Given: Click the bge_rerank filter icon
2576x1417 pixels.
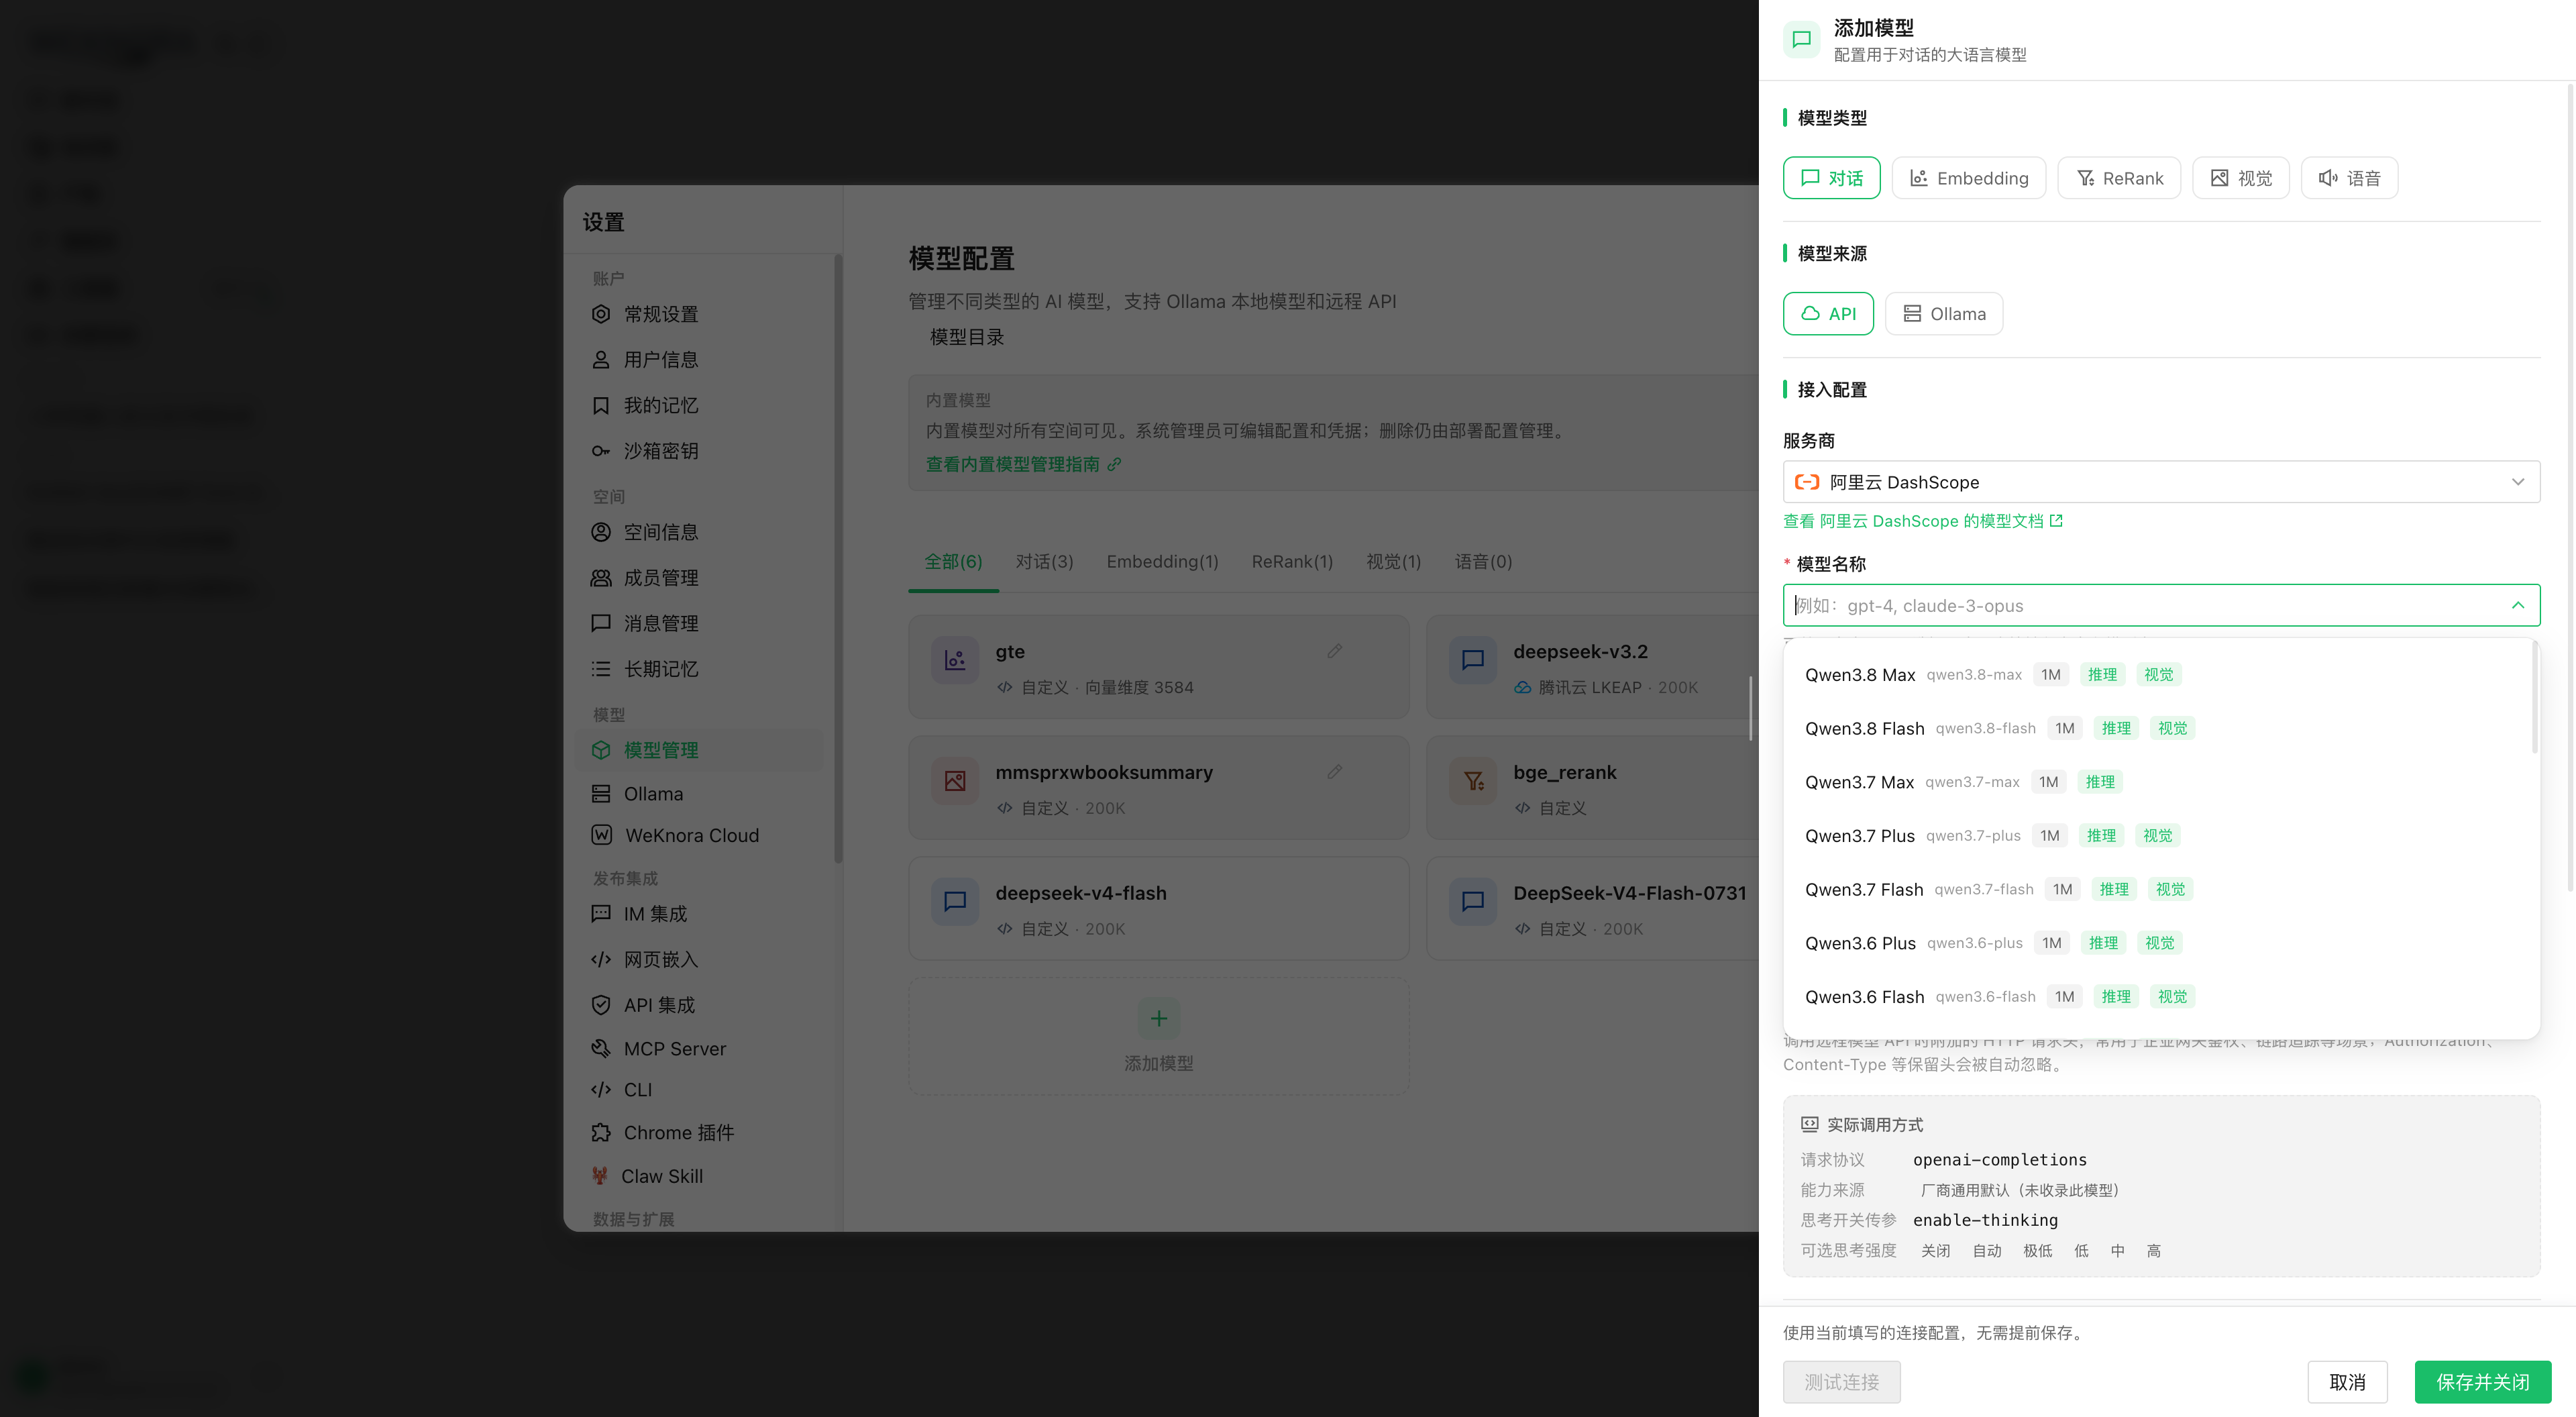Looking at the screenshot, I should click(x=1473, y=781).
